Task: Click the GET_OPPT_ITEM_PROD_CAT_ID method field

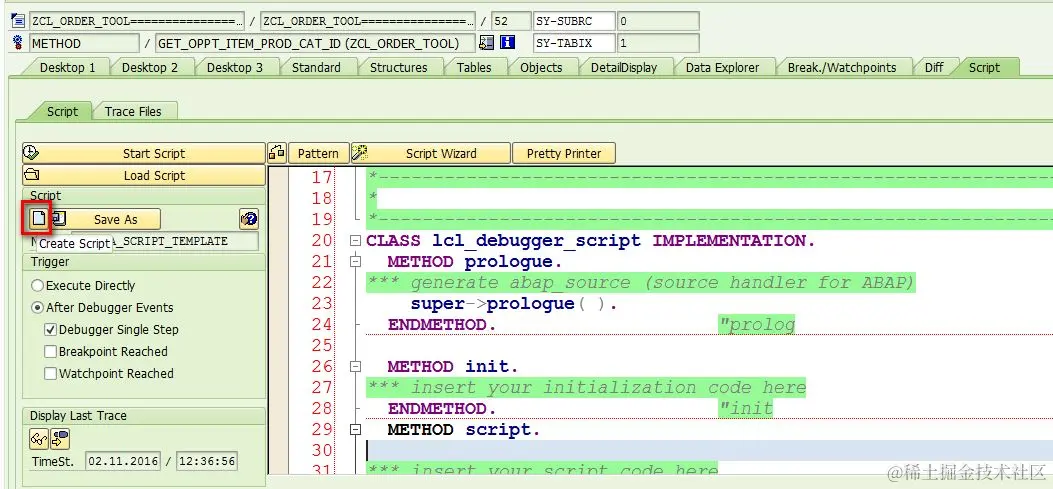Action: [x=315, y=44]
